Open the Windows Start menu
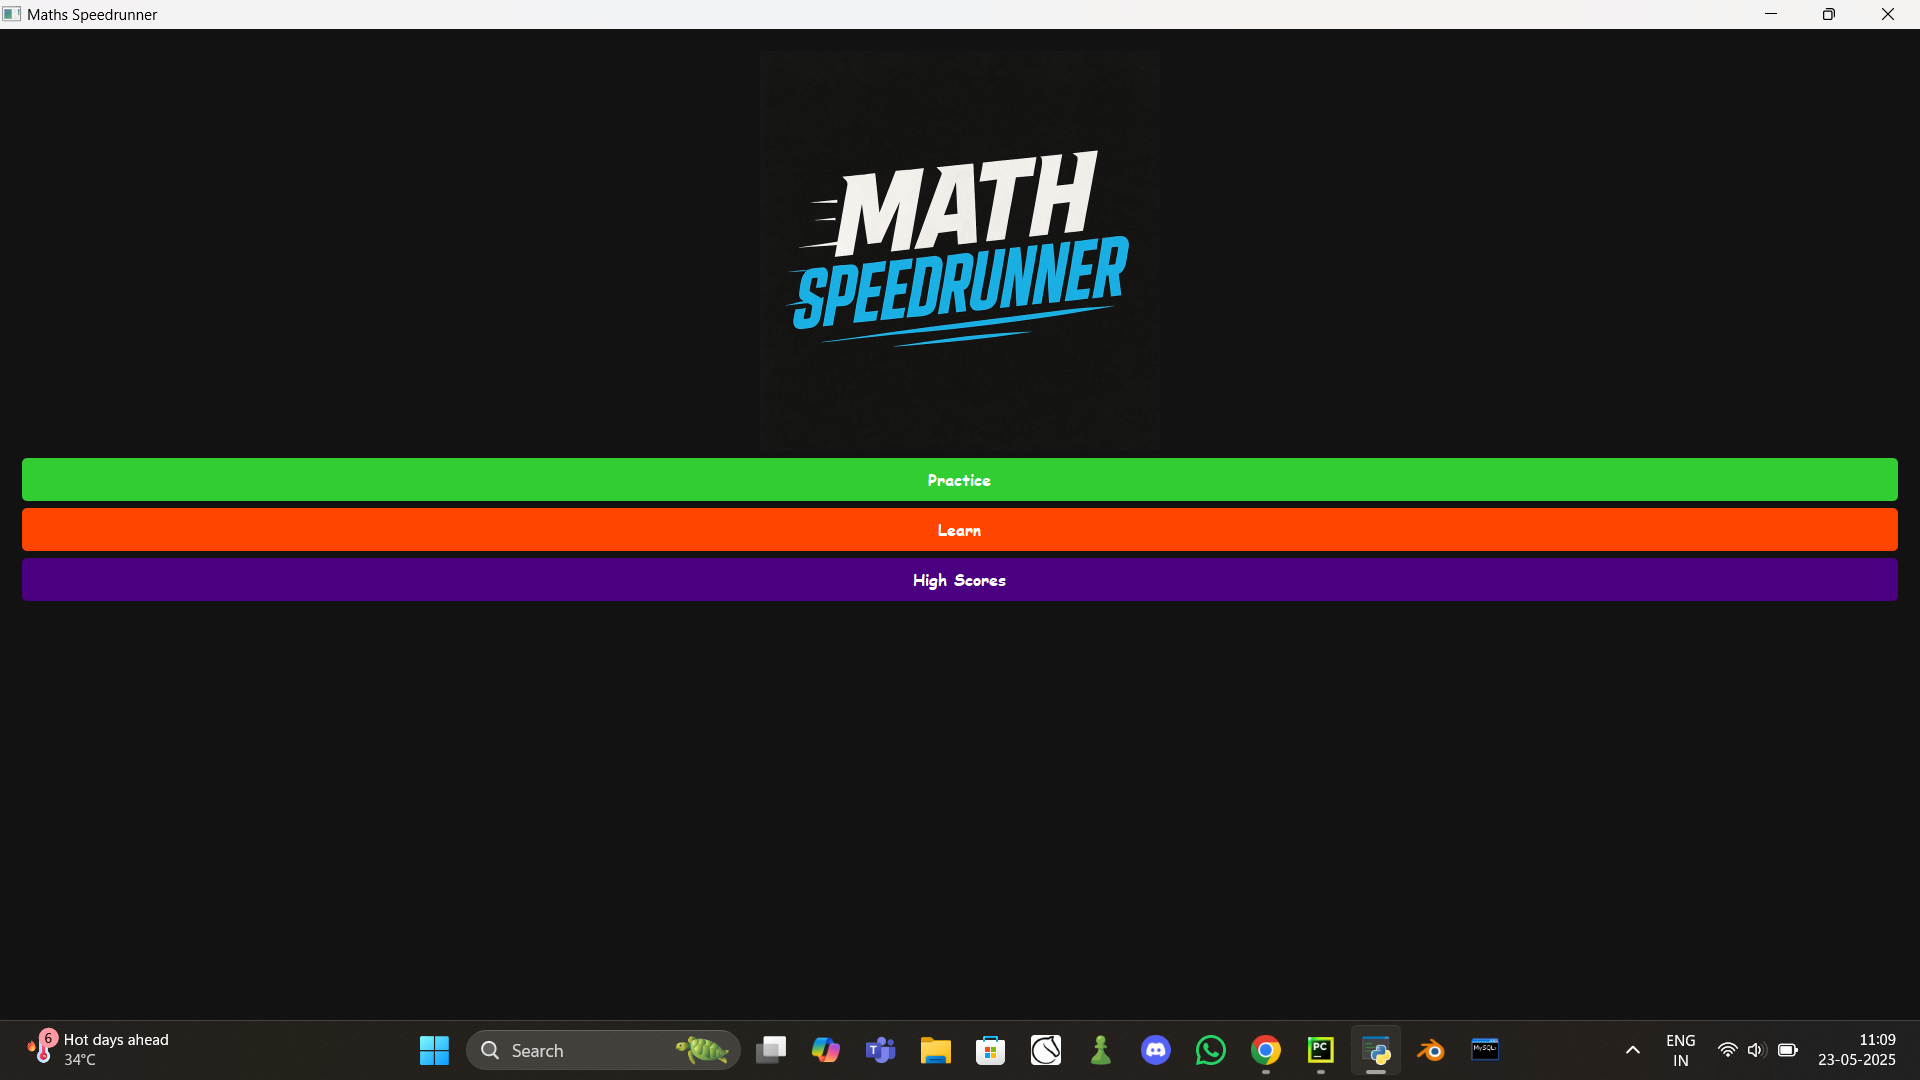Screen dimensions: 1920x1080 click(x=434, y=1050)
